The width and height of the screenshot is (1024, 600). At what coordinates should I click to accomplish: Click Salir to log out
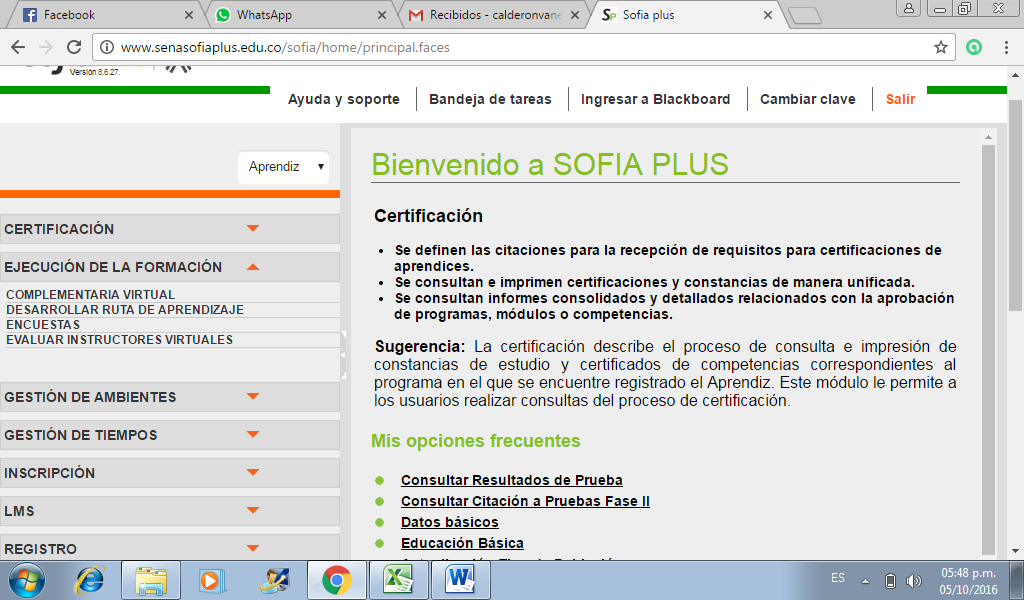point(899,99)
